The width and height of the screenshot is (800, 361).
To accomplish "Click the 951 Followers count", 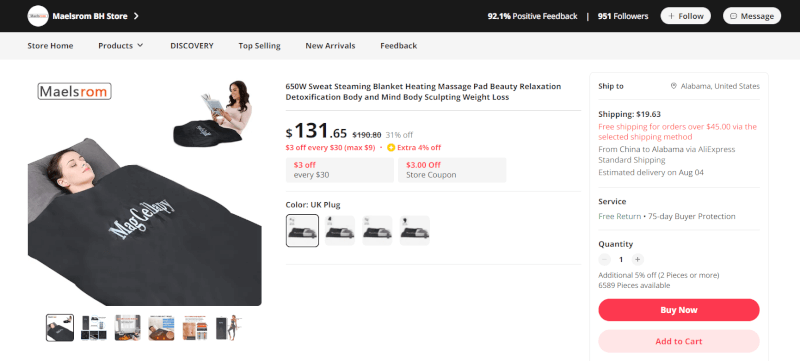I will point(623,16).
